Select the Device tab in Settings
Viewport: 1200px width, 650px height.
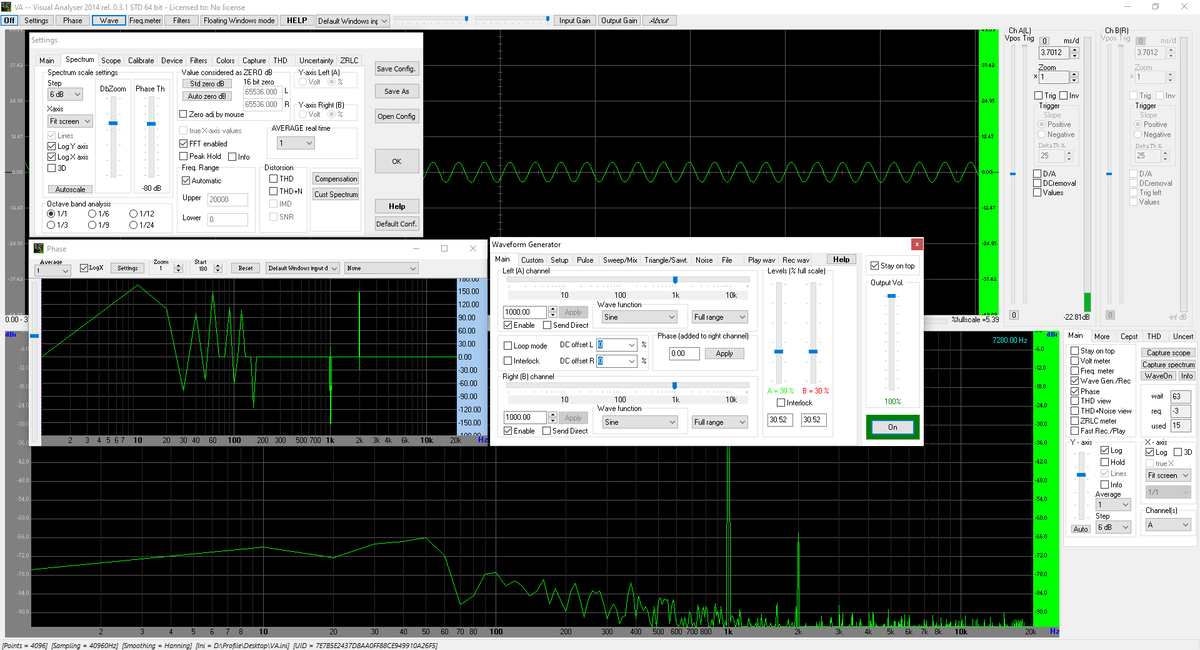tap(172, 60)
